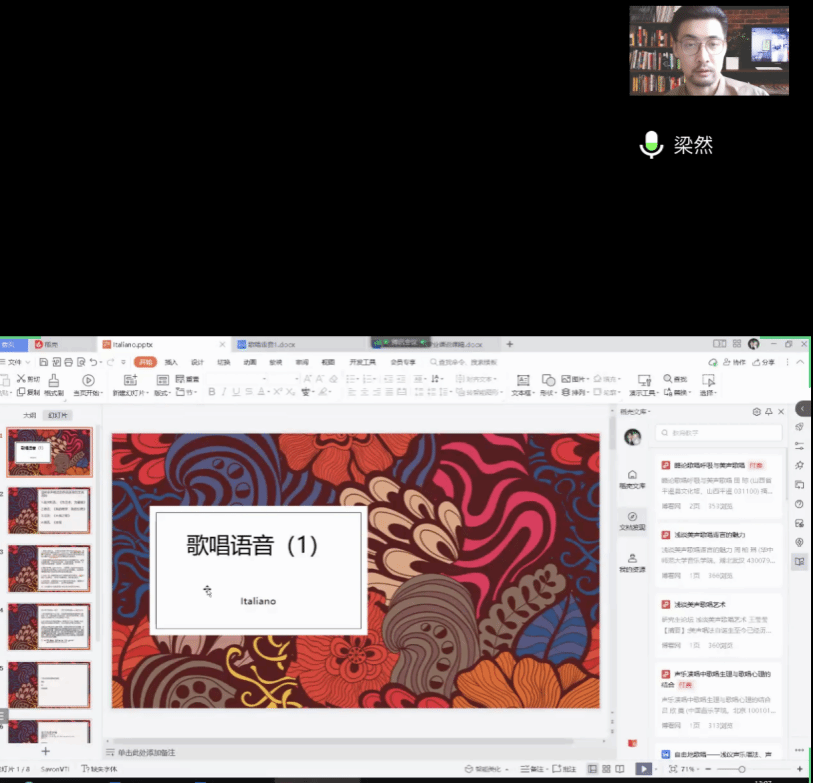Click the Shapes (形状) icon
Image resolution: width=826 pixels, height=783 pixels.
pyautogui.click(x=548, y=380)
